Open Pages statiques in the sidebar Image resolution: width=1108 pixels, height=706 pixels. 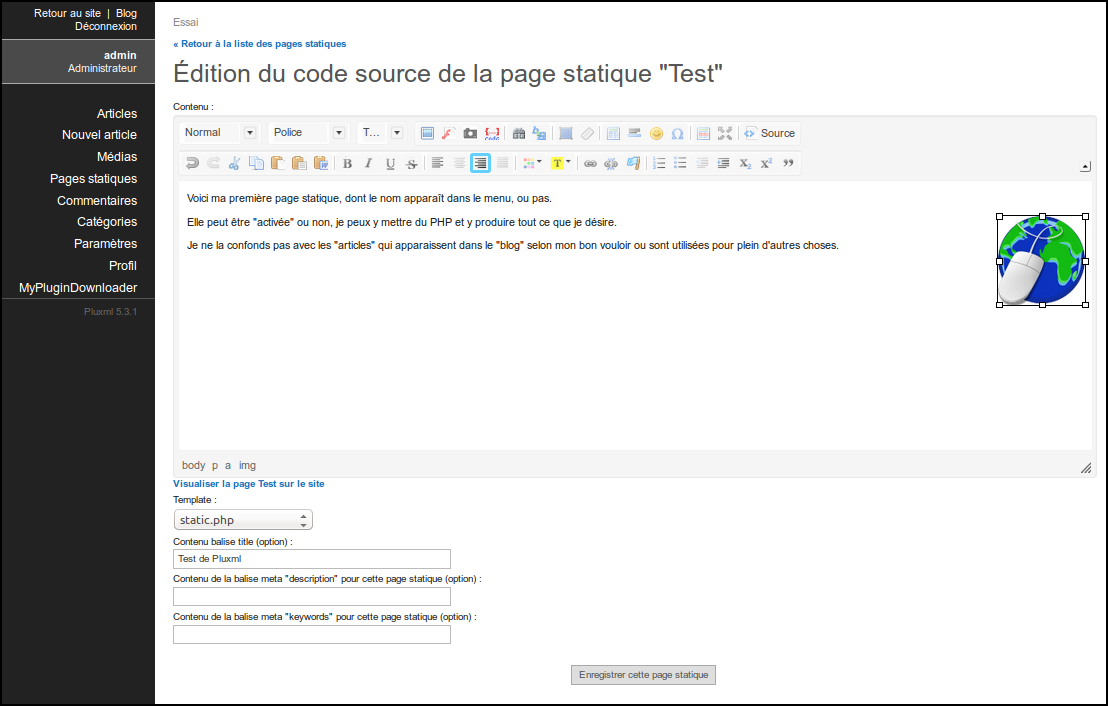[93, 179]
